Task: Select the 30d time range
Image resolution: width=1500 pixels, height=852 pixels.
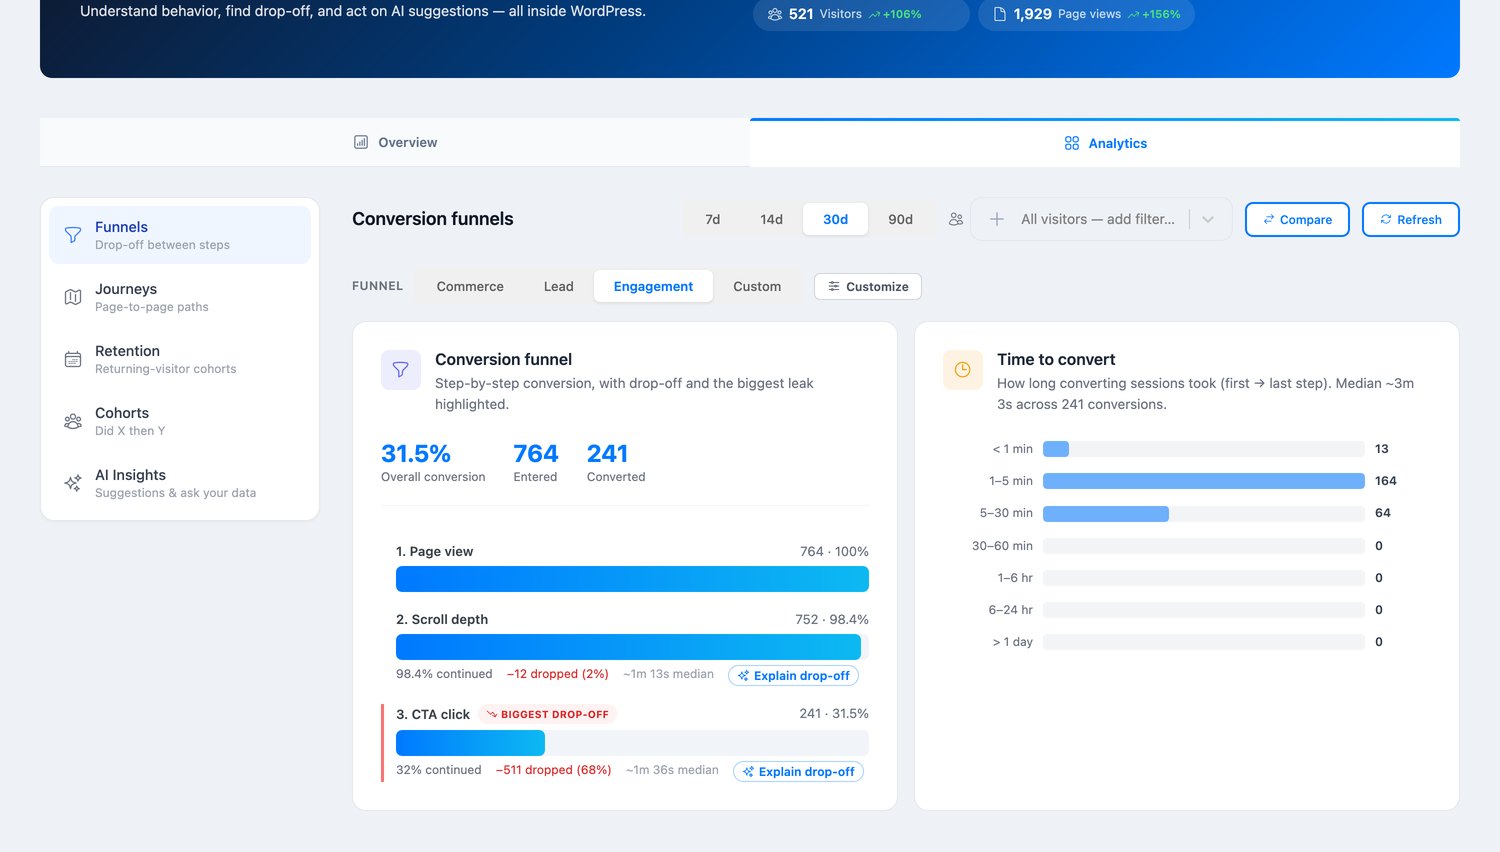Action: (x=836, y=219)
